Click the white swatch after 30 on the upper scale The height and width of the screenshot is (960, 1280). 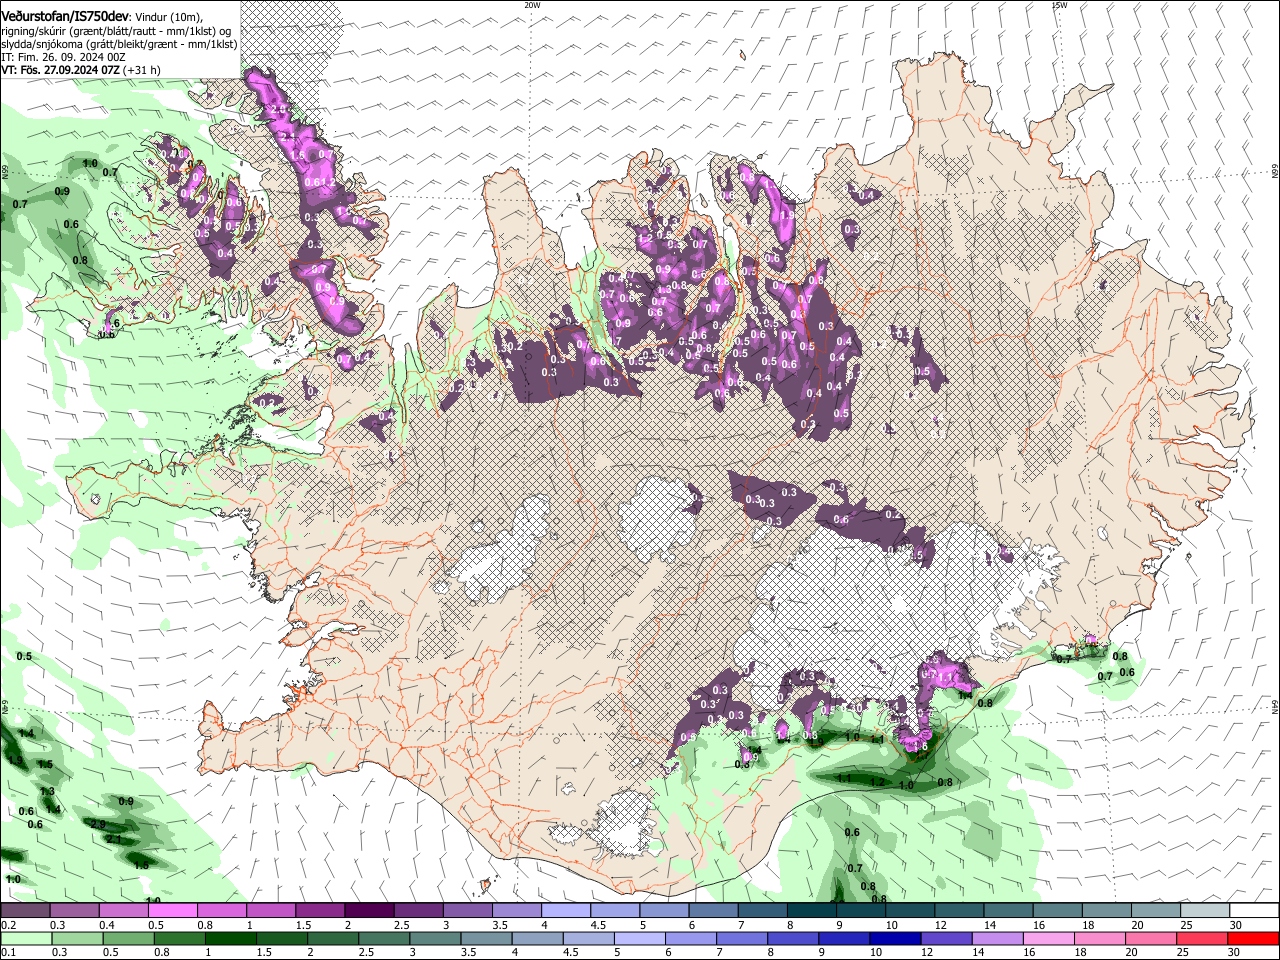1255,911
